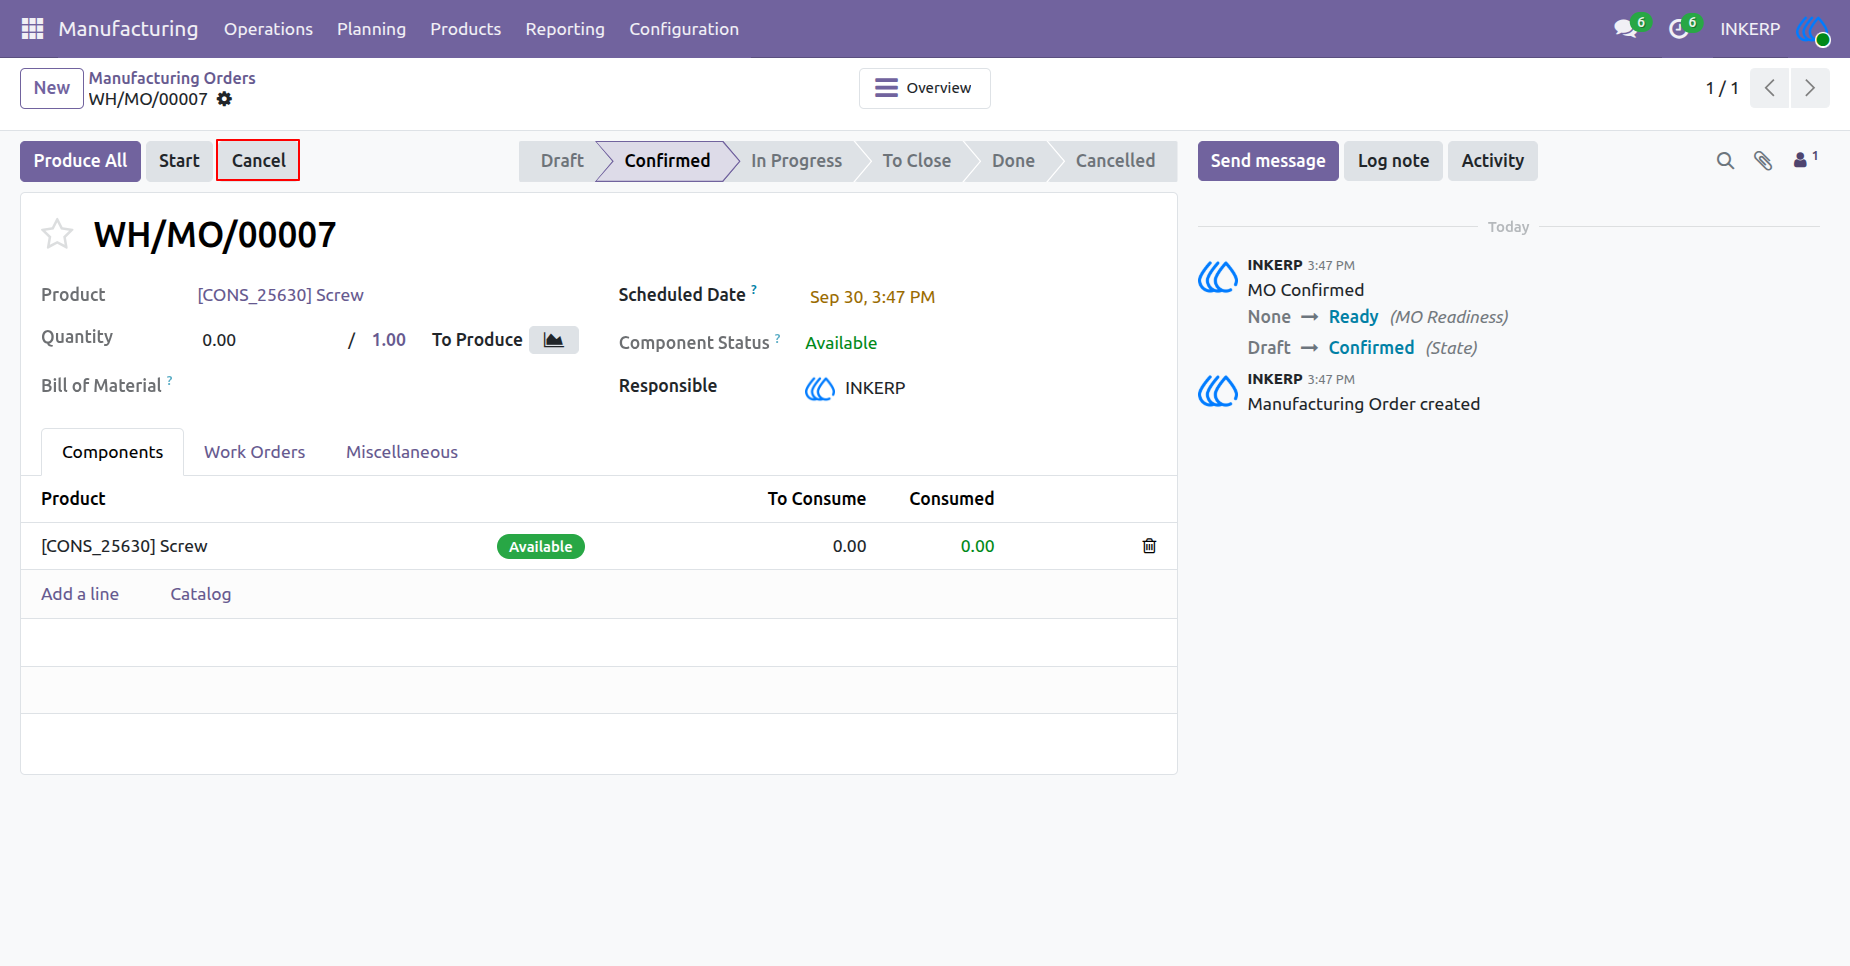The image size is (1850, 966).
Task: Cancel the manufacturing order
Action: pos(258,161)
